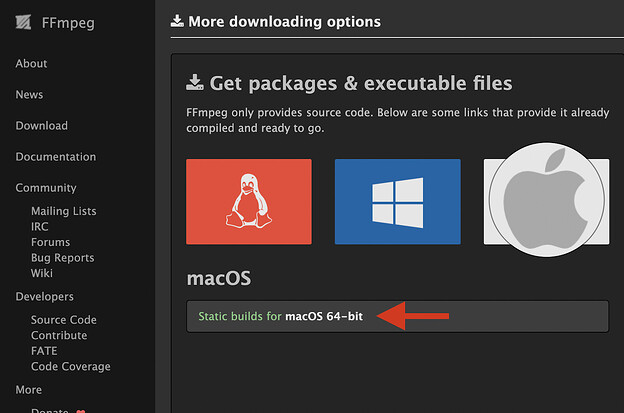The width and height of the screenshot is (624, 413).
Task: Select the Apple macOS tile
Action: pos(546,200)
